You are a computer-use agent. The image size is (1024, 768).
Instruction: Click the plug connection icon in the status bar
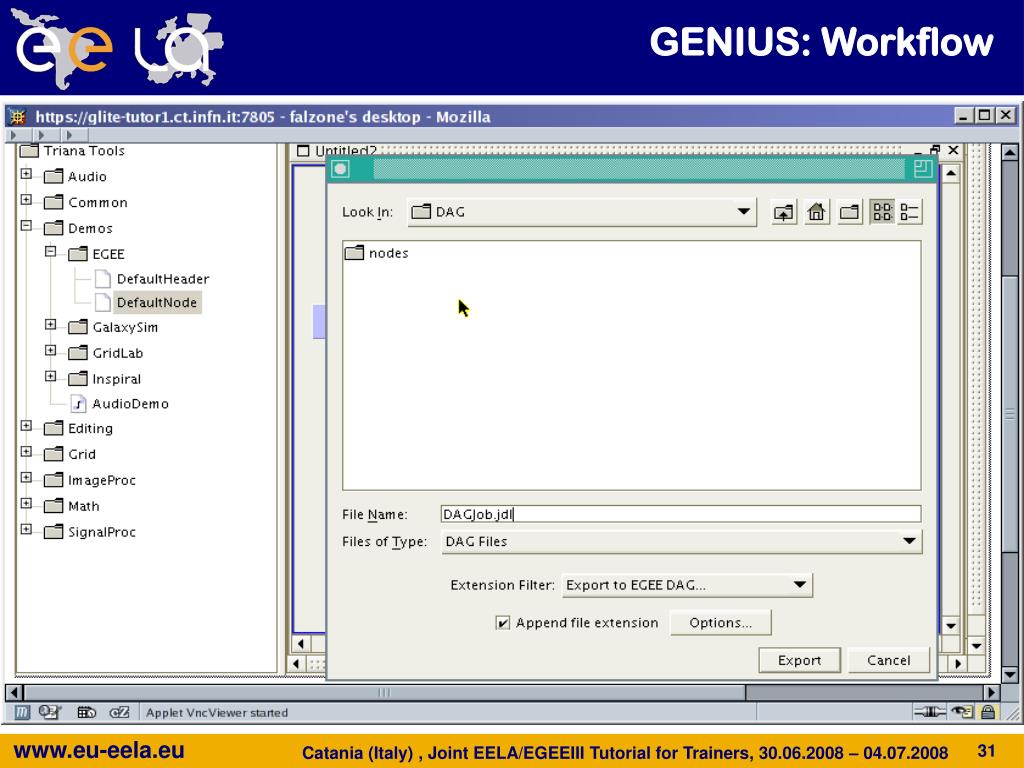point(929,712)
